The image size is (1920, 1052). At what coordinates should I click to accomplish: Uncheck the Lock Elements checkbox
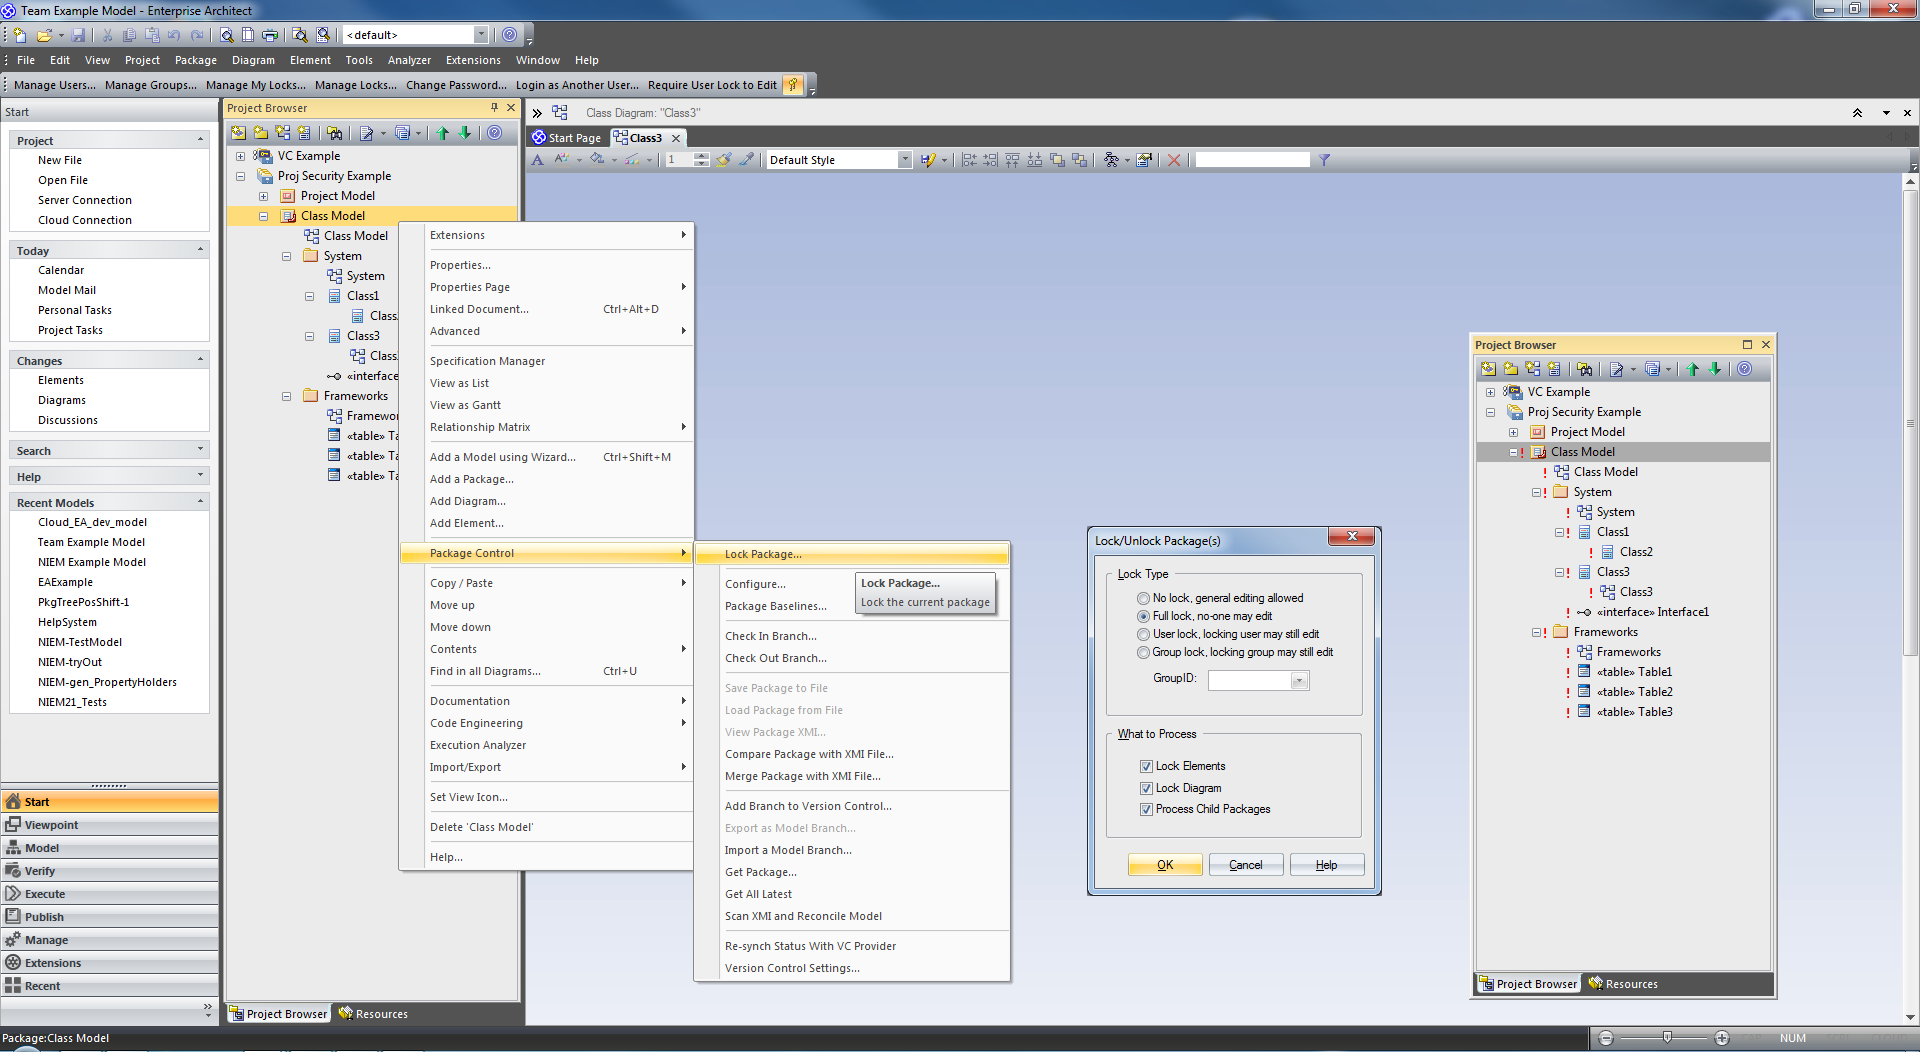pyautogui.click(x=1146, y=766)
